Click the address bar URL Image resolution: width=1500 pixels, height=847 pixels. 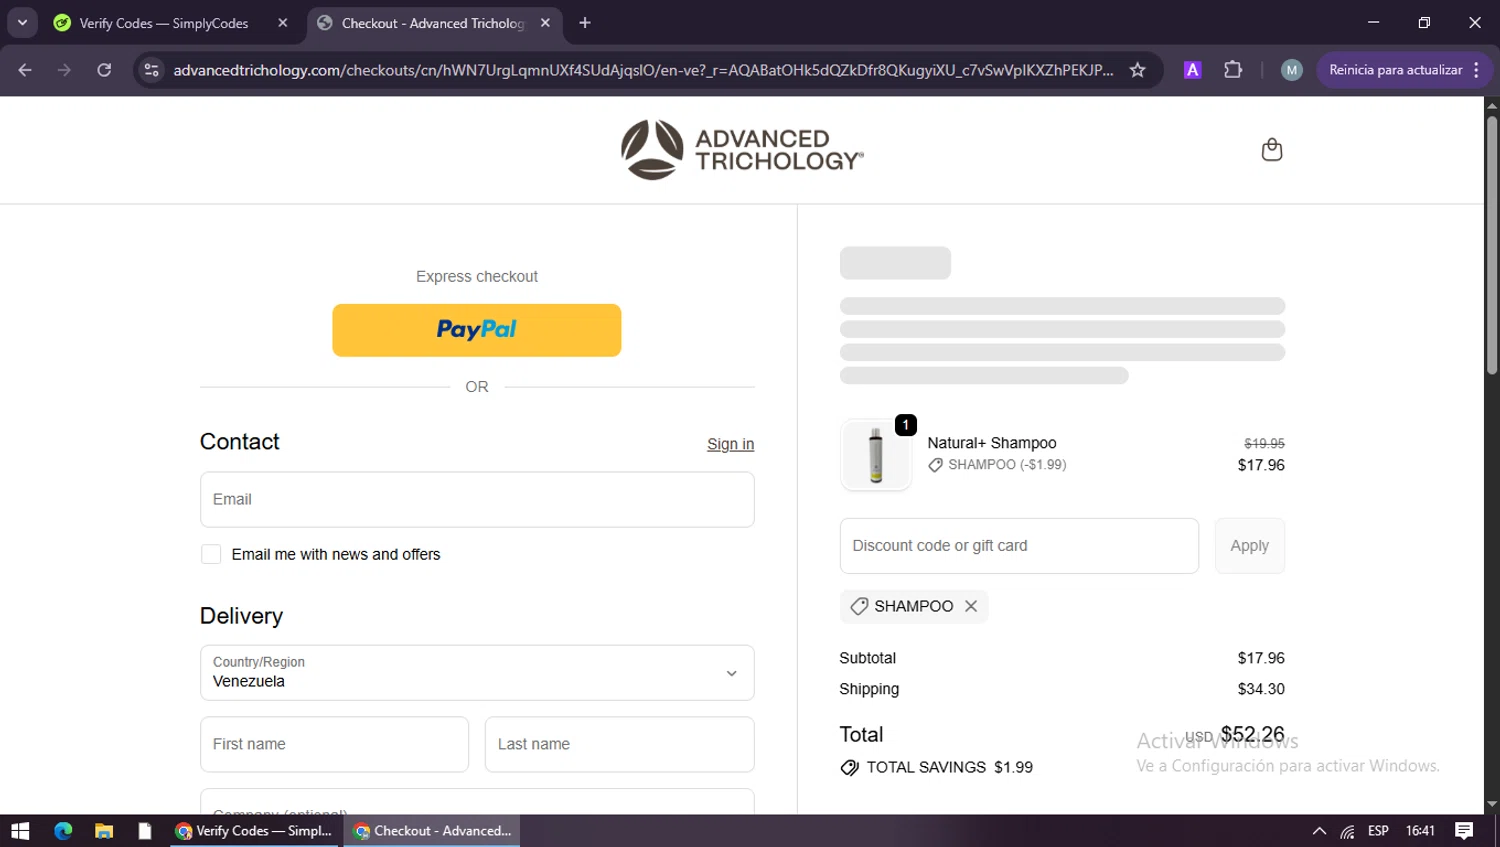643,70
